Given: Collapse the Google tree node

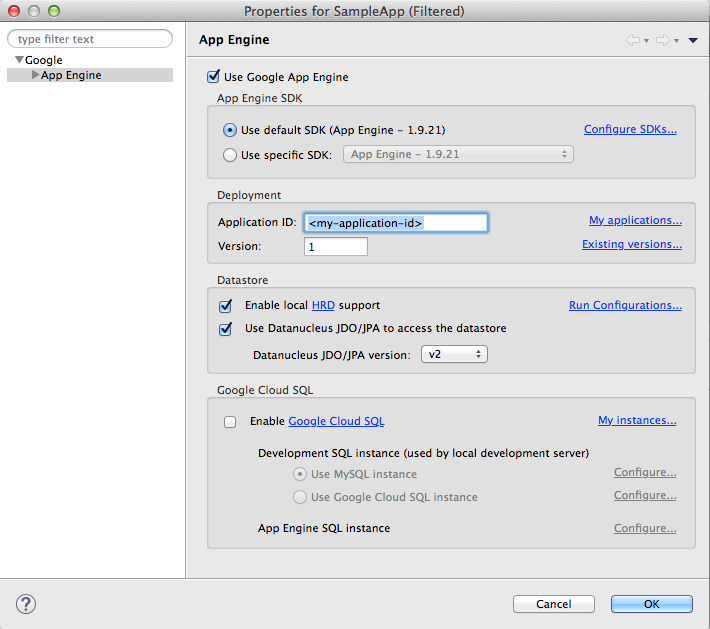Looking at the screenshot, I should (19, 60).
